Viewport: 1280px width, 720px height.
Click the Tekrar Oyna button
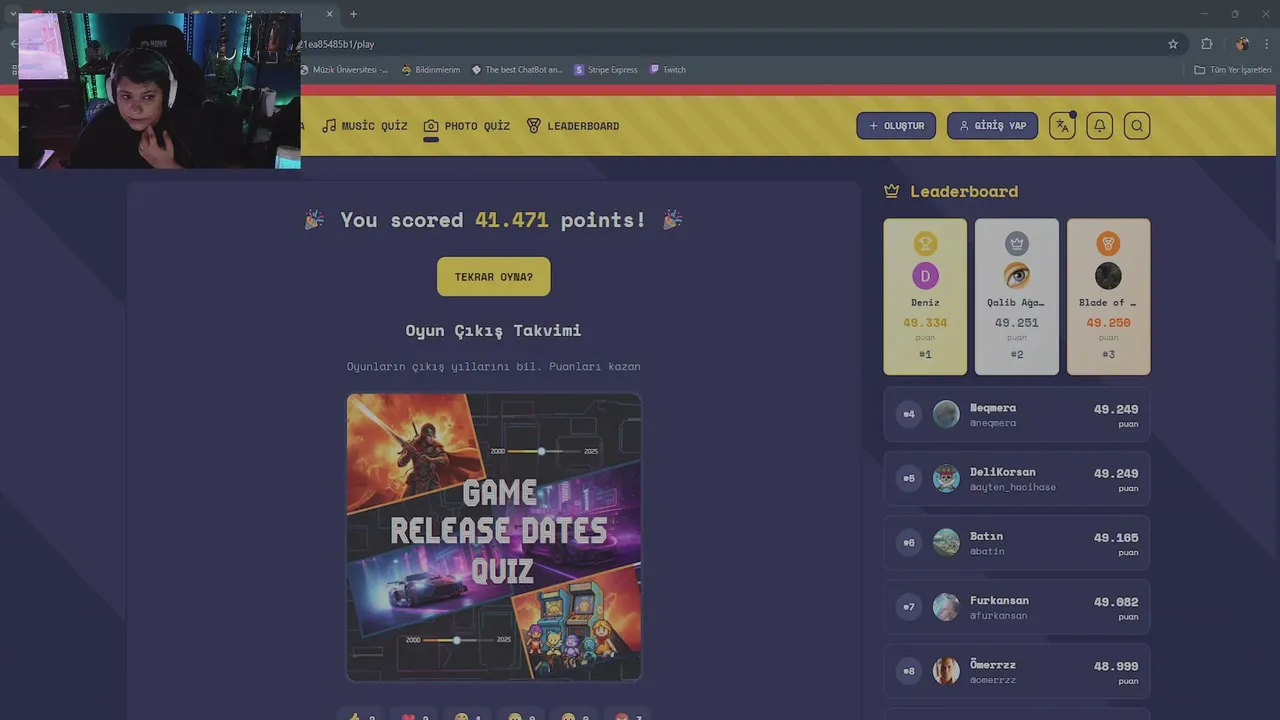494,277
